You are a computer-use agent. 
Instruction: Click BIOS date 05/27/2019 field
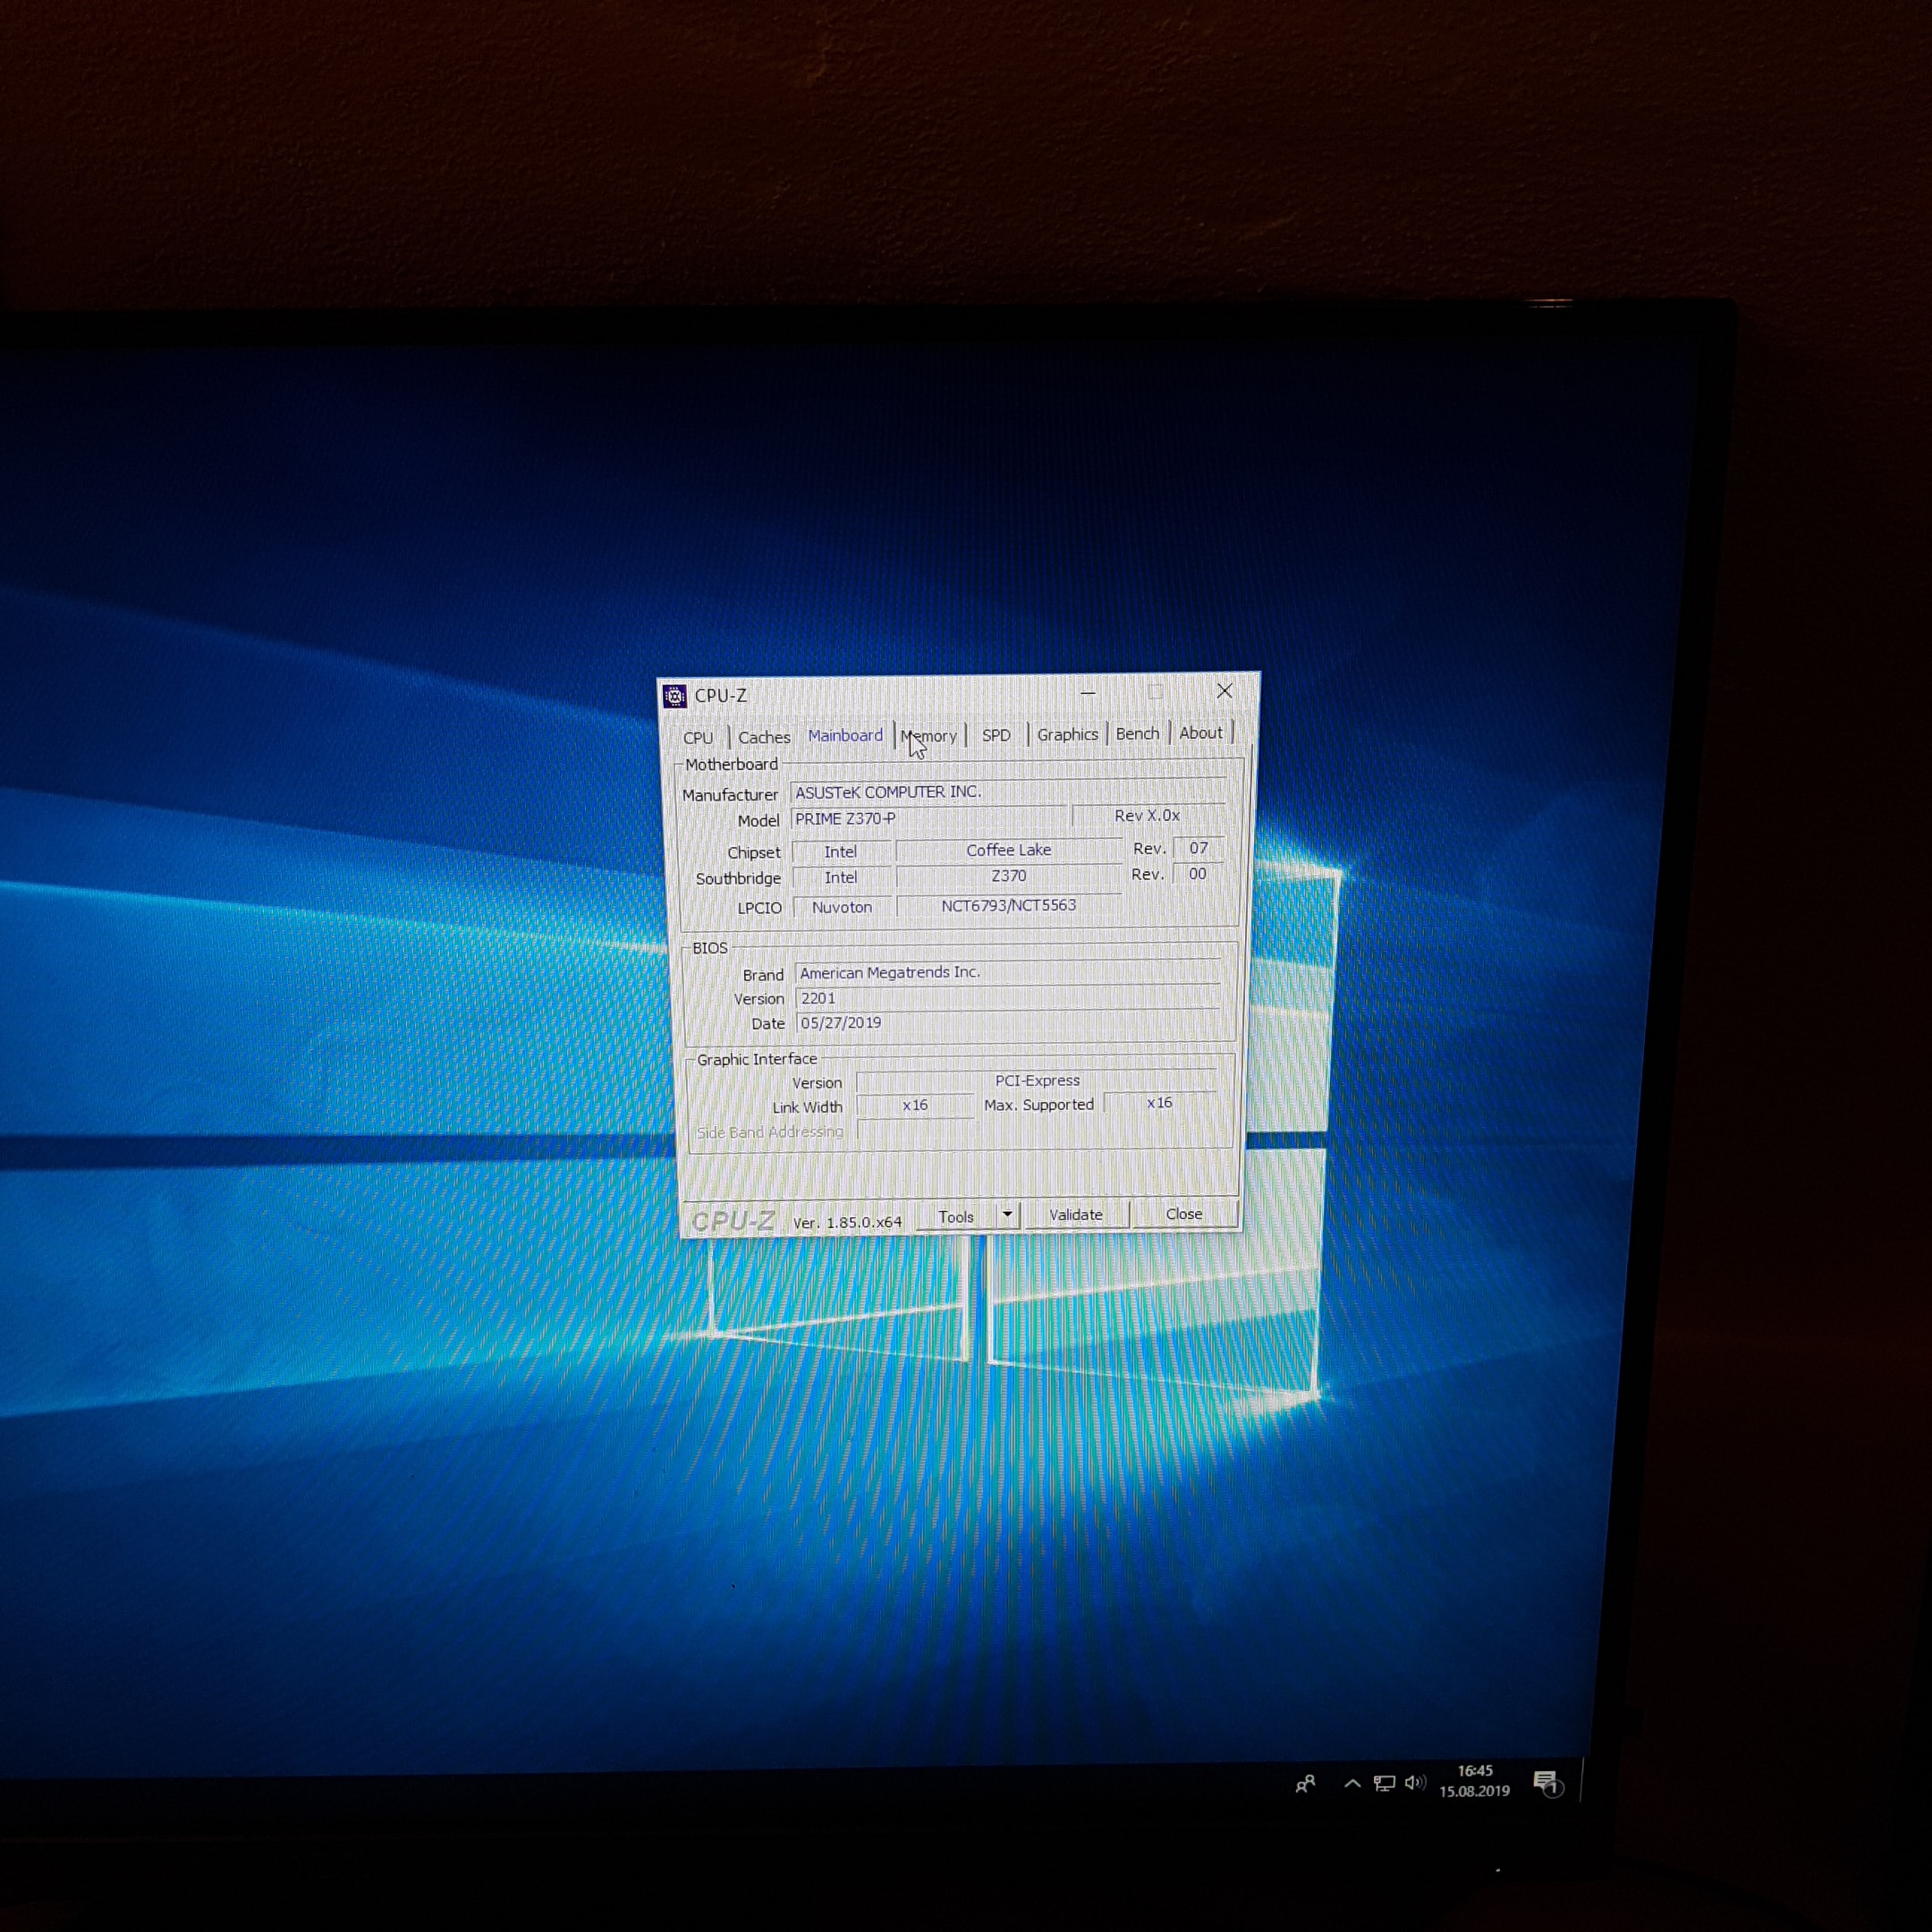click(x=1007, y=1022)
